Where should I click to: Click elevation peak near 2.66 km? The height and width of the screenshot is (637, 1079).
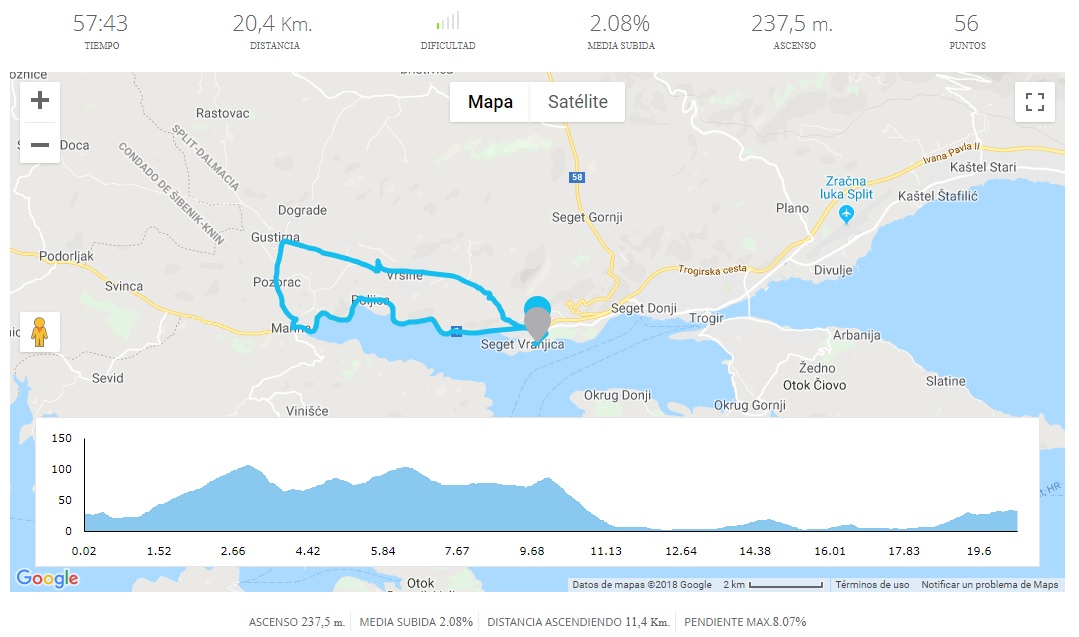(245, 467)
